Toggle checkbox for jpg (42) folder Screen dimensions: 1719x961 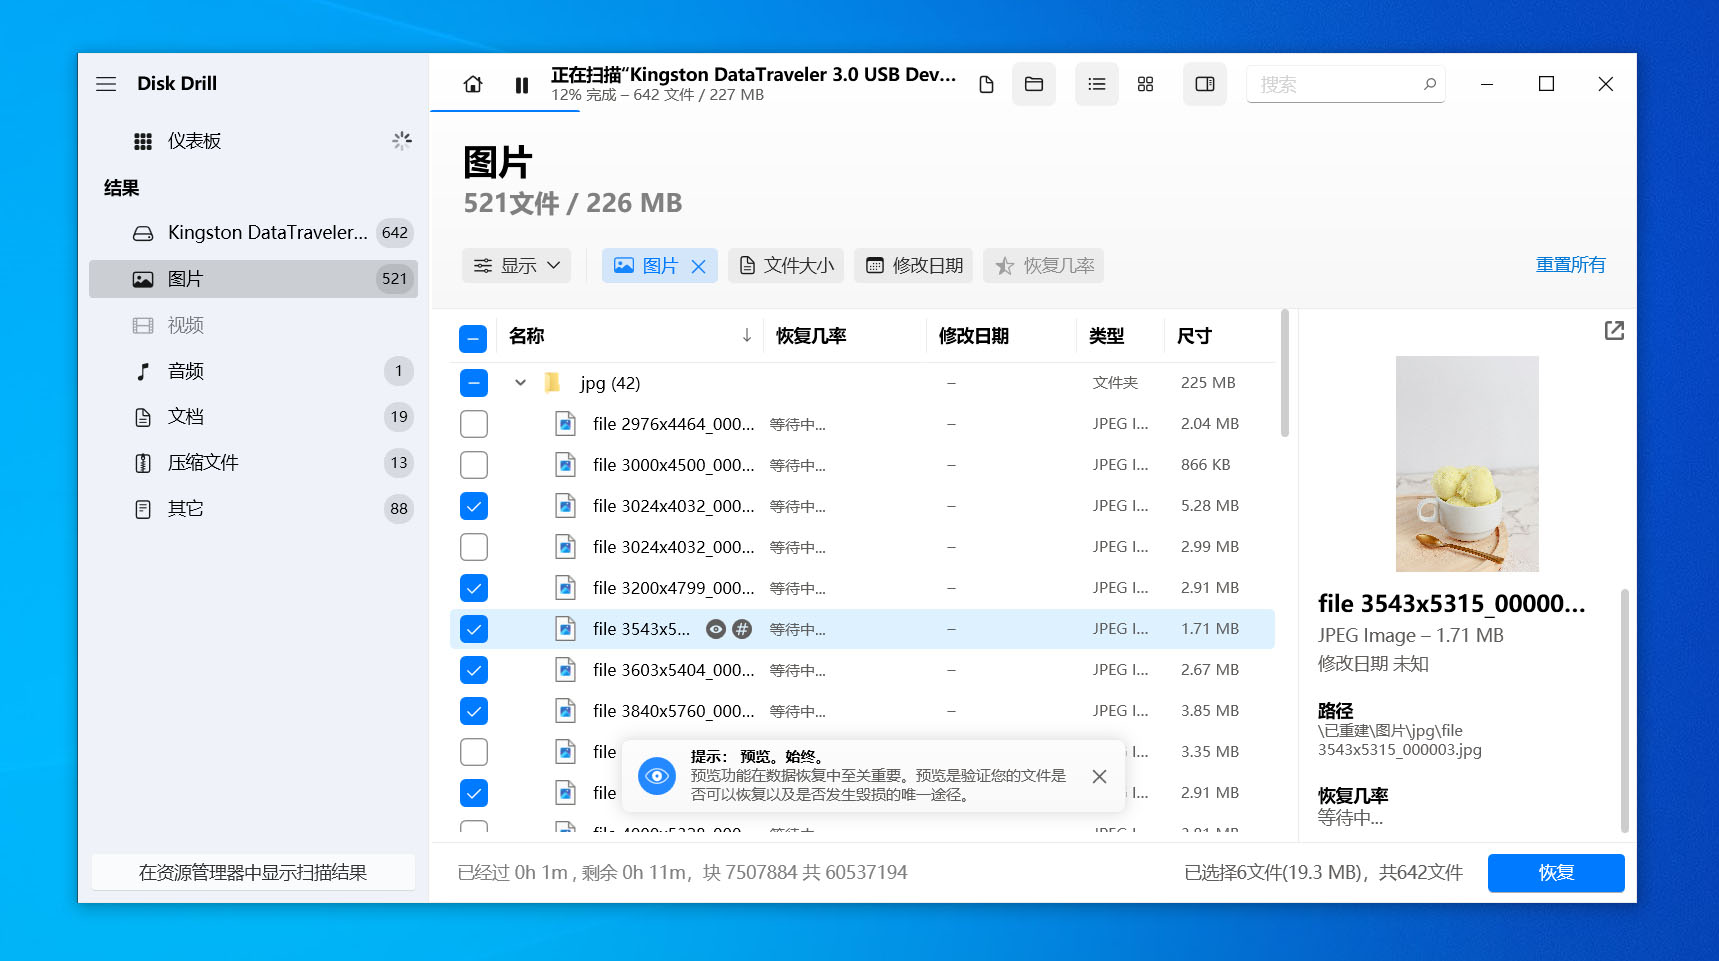coord(473,383)
